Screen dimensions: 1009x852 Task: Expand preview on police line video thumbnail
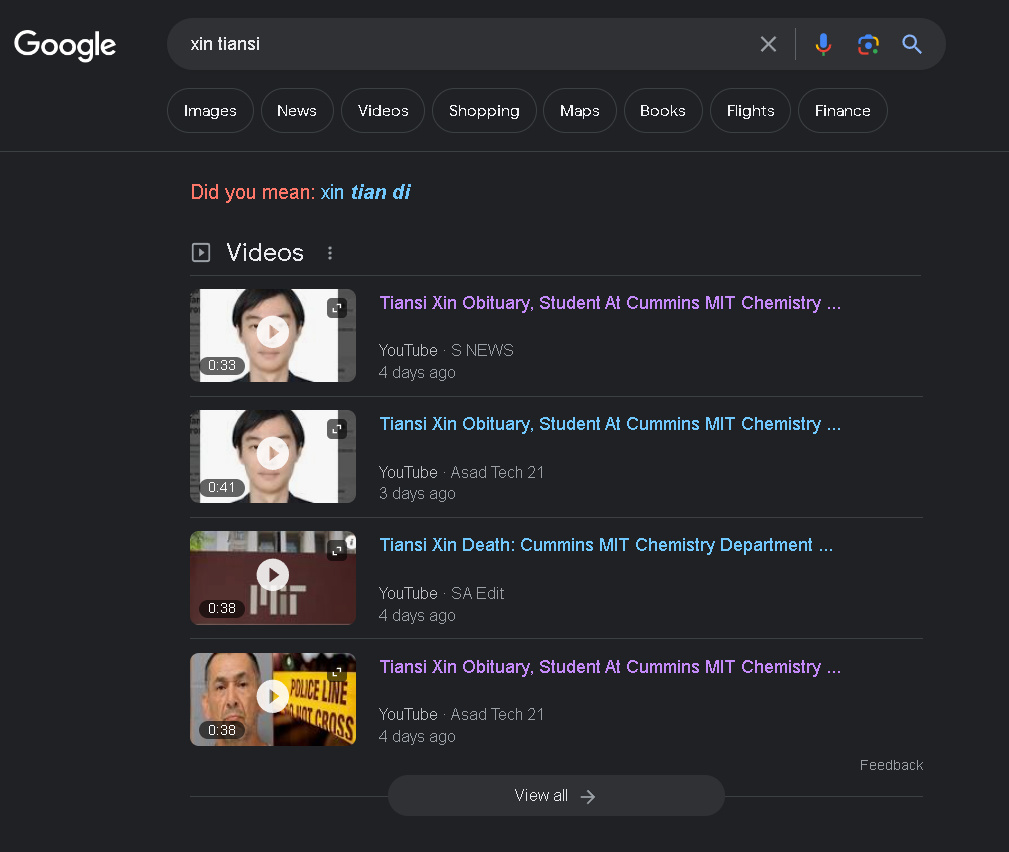tap(337, 673)
